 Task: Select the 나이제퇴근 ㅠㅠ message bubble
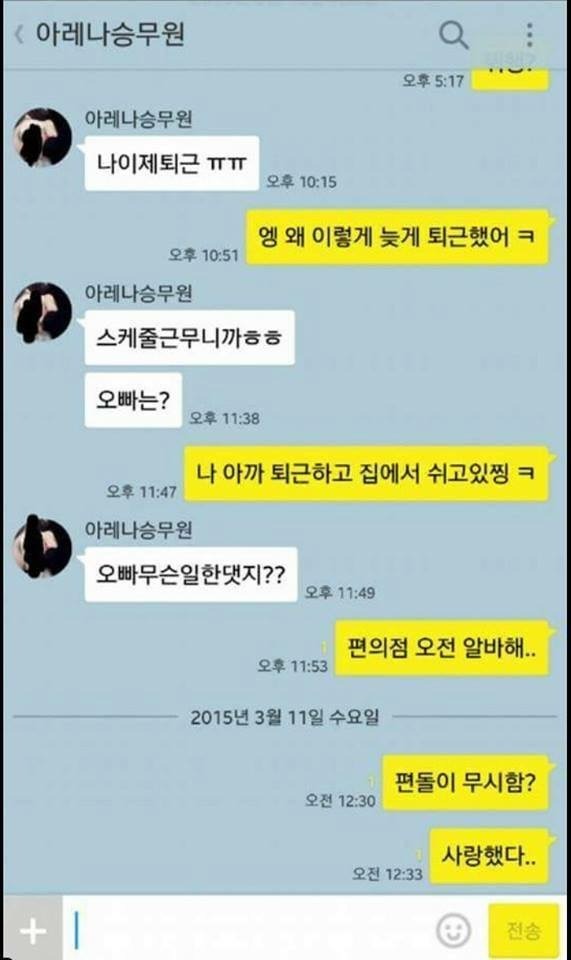point(171,163)
